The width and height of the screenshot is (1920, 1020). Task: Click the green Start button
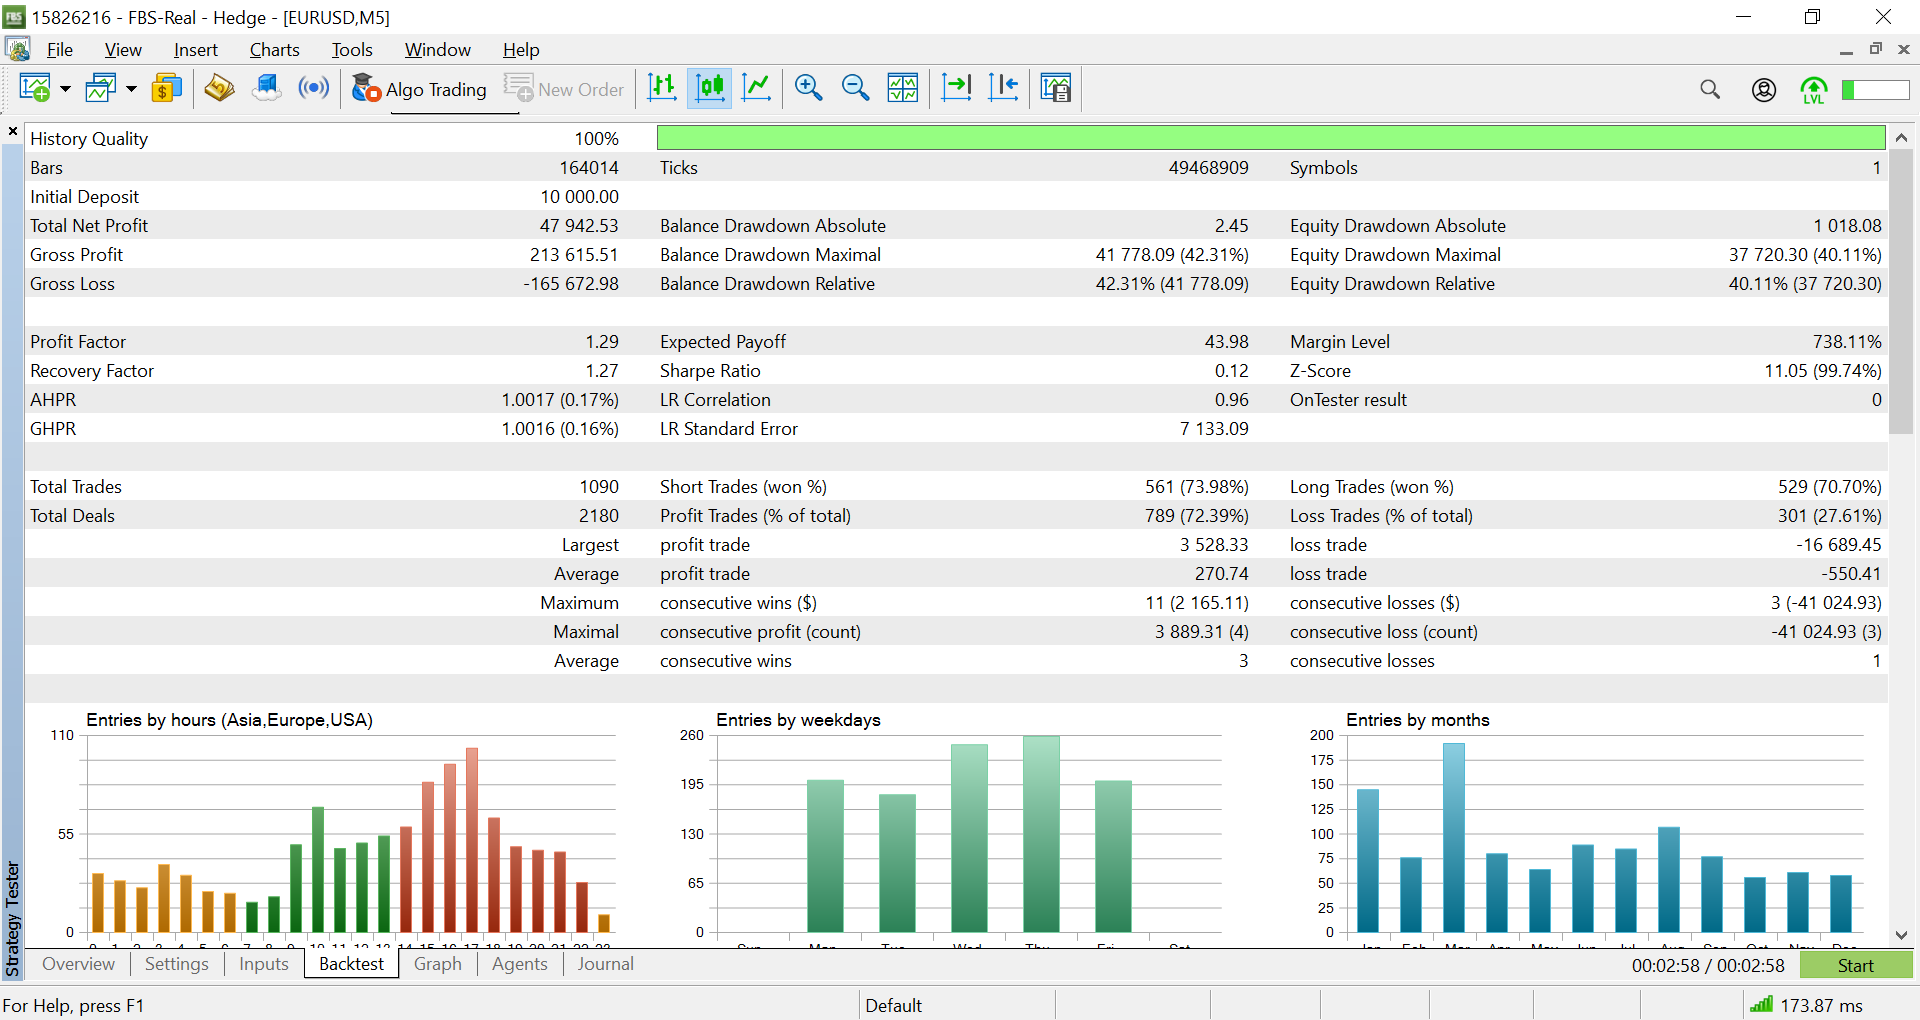click(1856, 965)
